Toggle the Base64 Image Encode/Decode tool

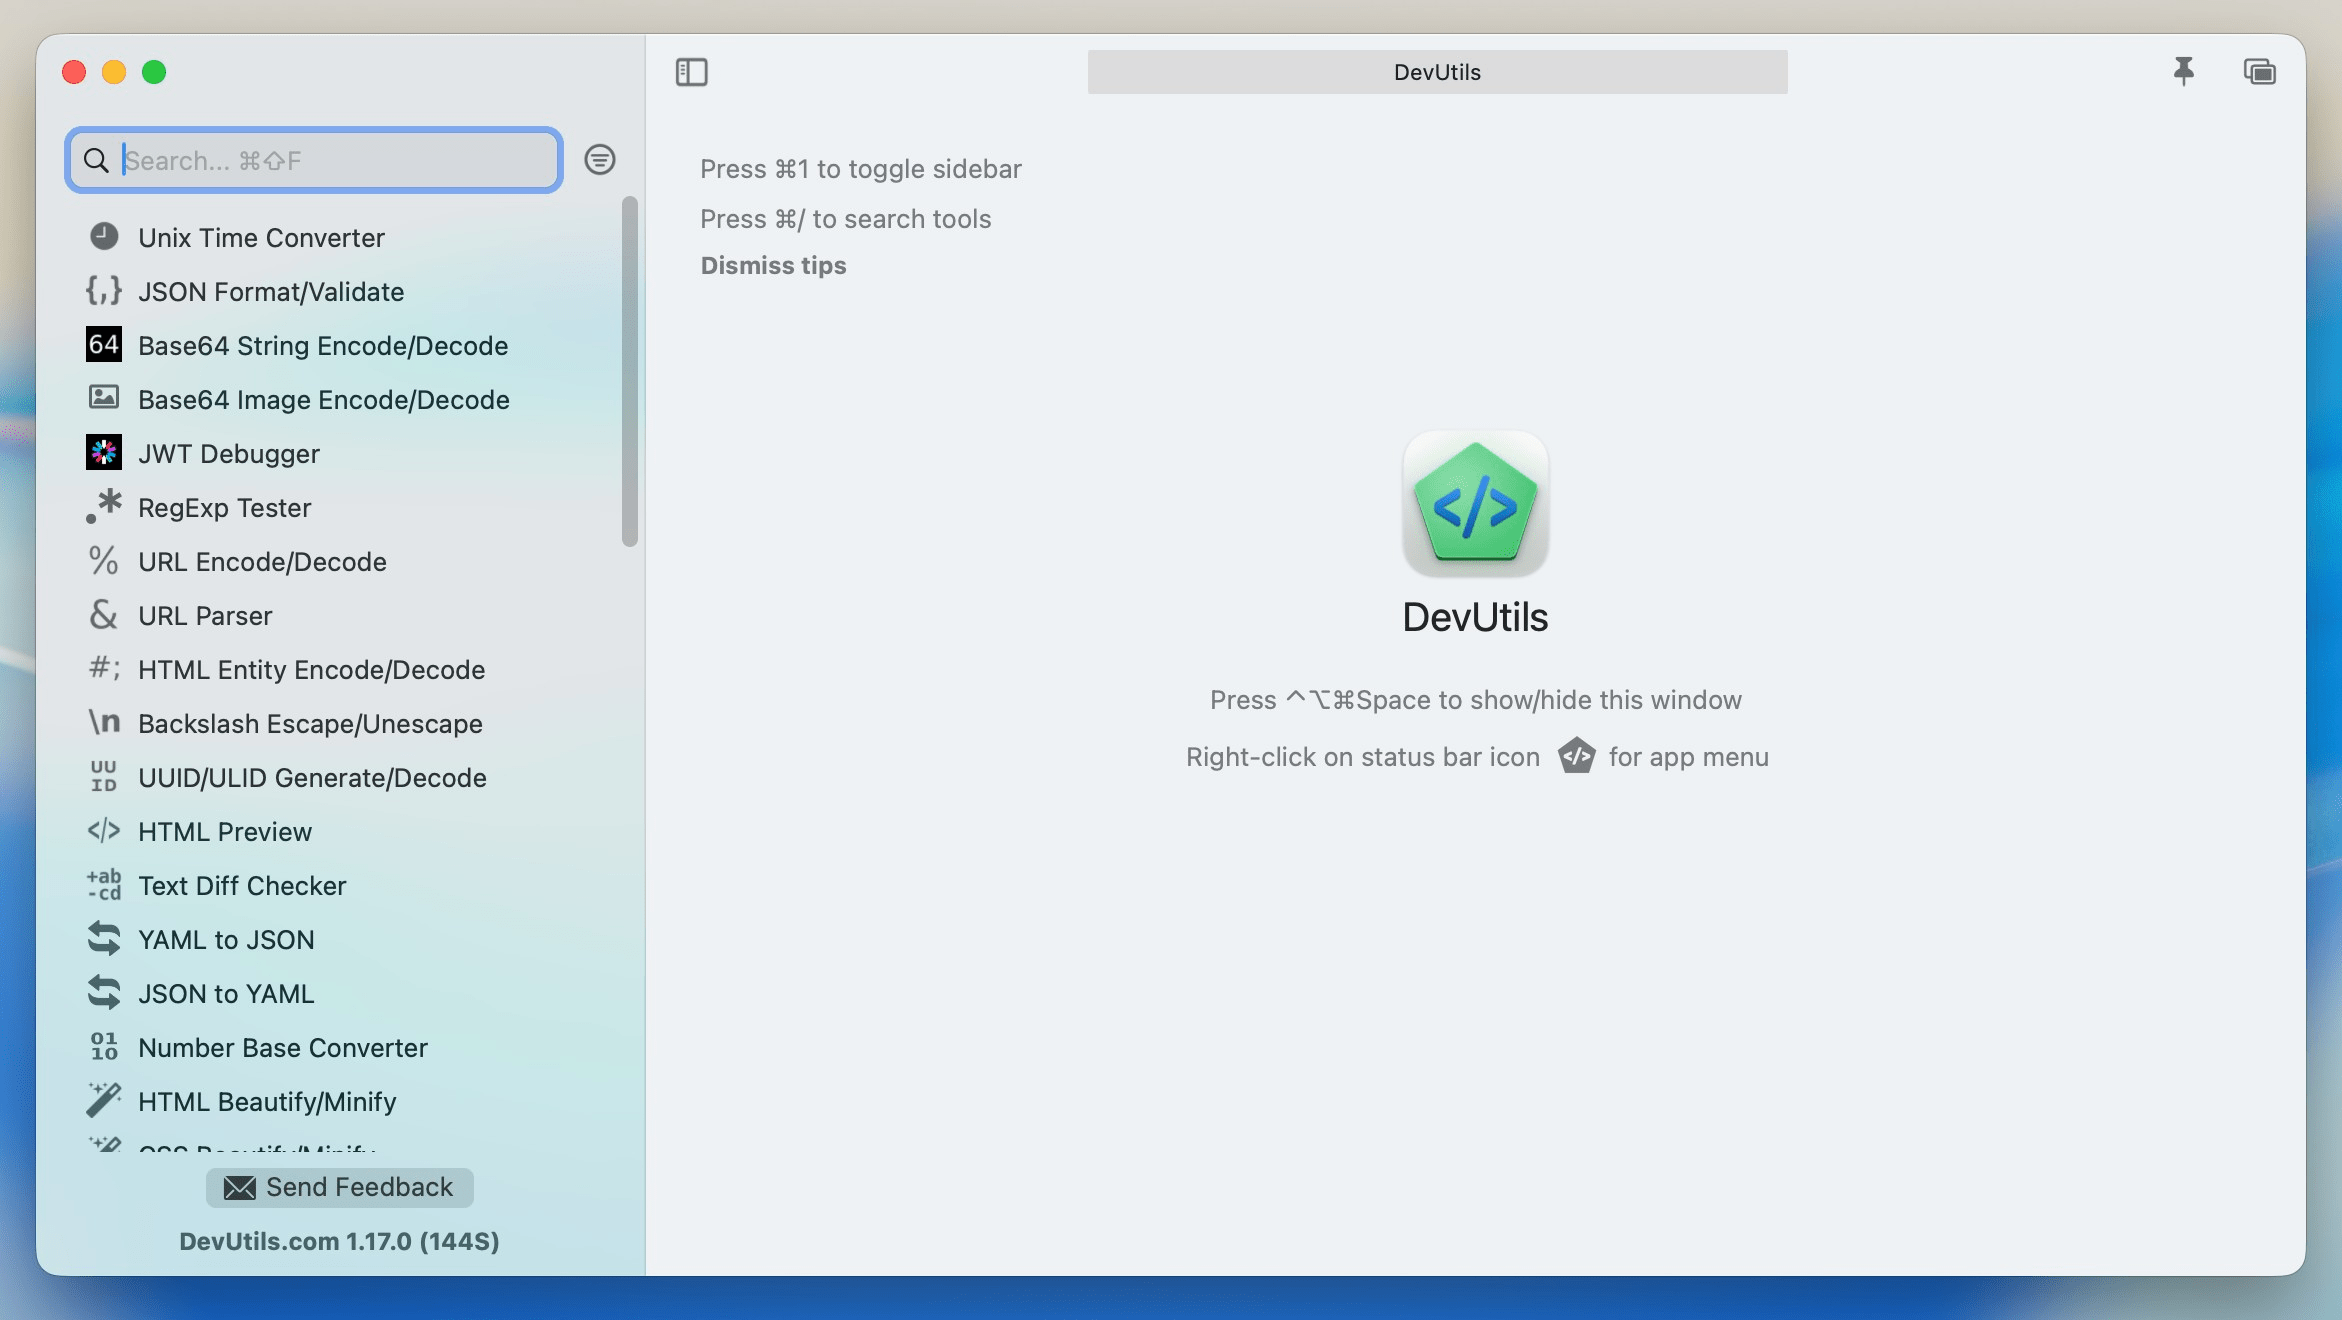[103, 398]
